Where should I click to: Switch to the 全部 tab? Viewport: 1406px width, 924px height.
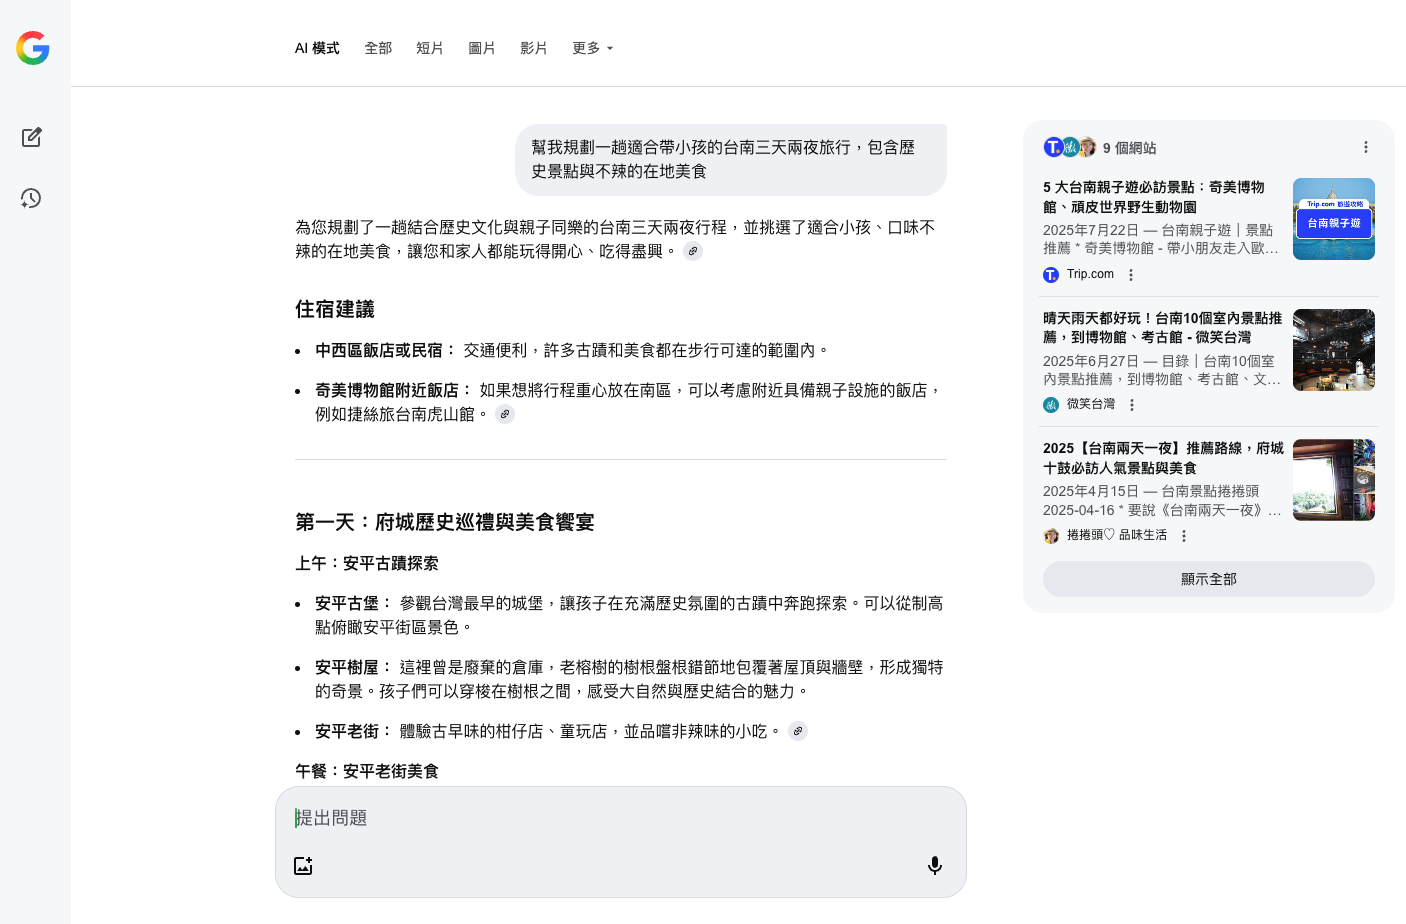[x=378, y=48]
